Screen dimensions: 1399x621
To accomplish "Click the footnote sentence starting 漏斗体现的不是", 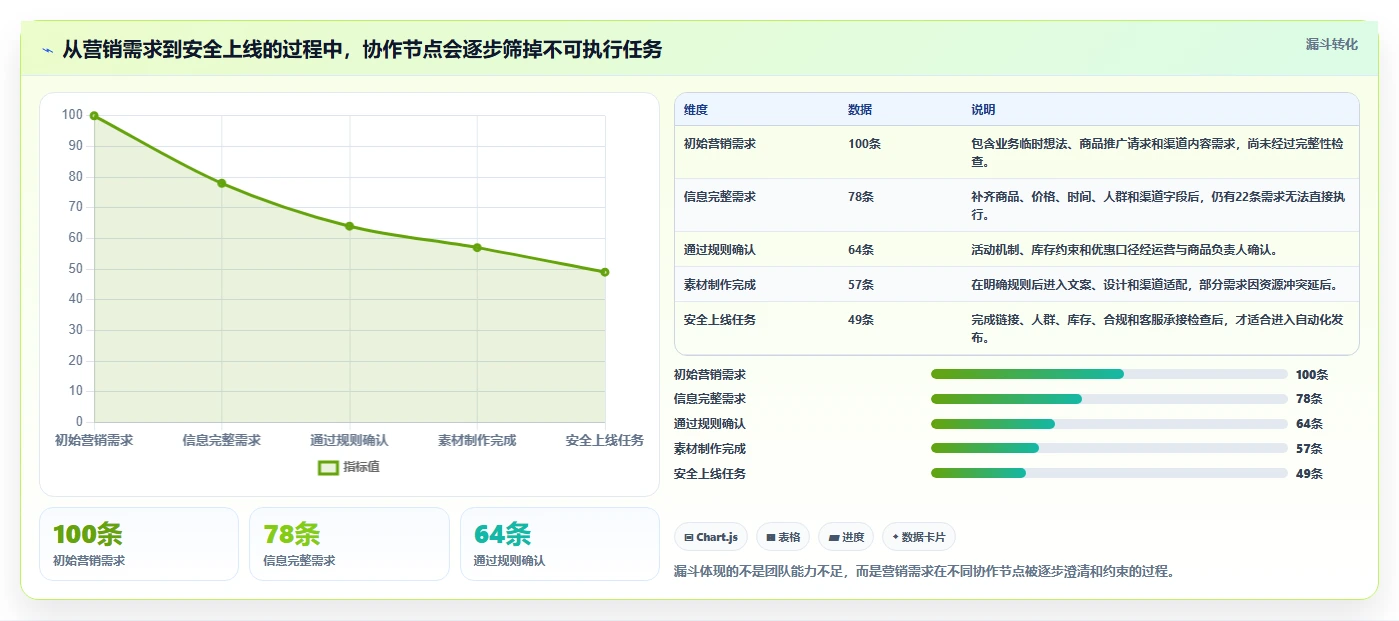I will [x=924, y=572].
